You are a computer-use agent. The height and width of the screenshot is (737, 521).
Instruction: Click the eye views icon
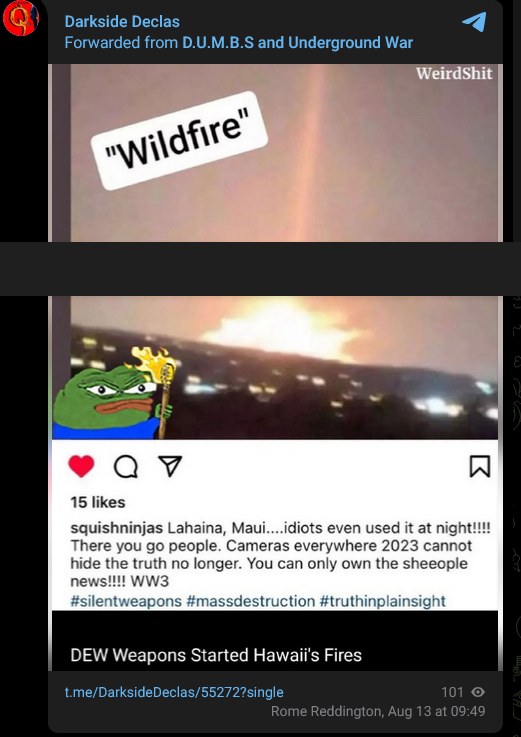(478, 692)
